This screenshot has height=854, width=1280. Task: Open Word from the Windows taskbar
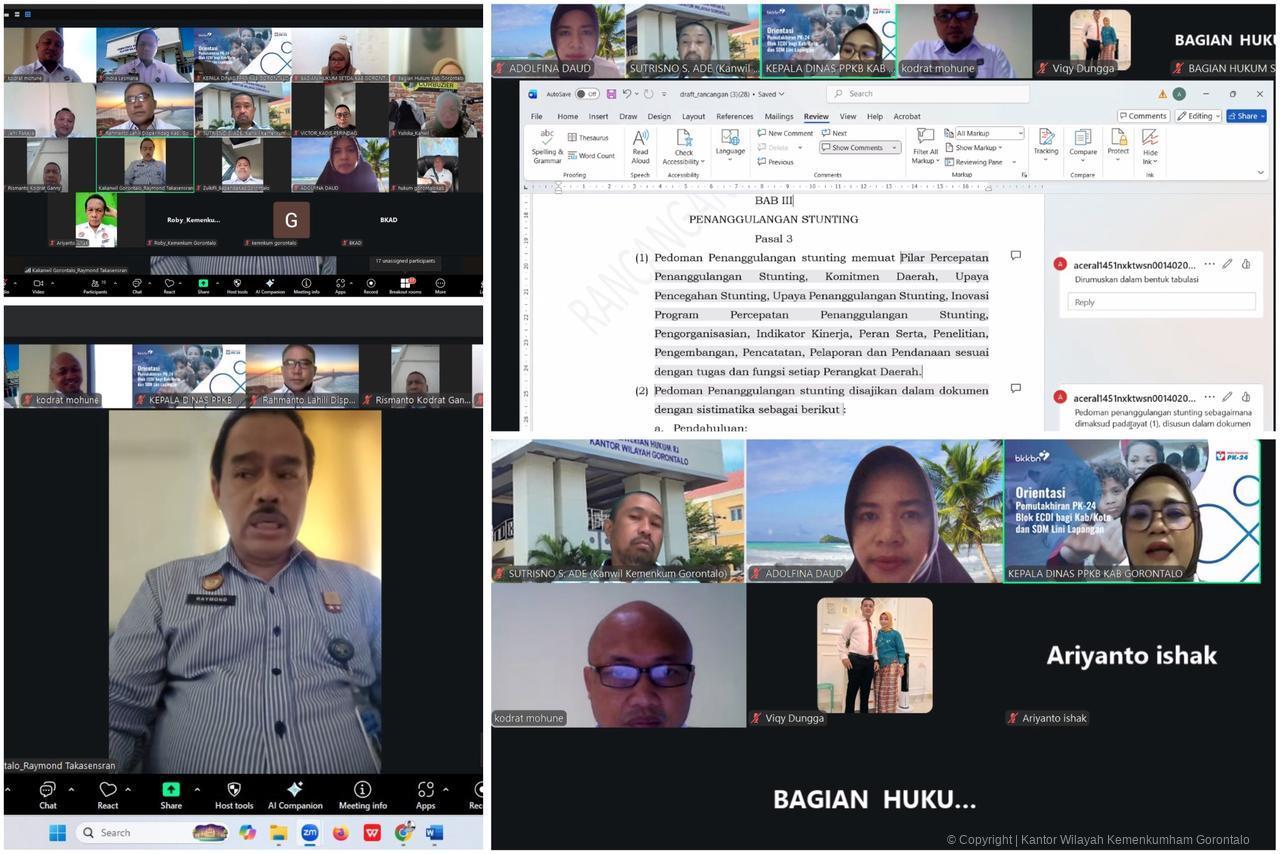click(x=434, y=833)
